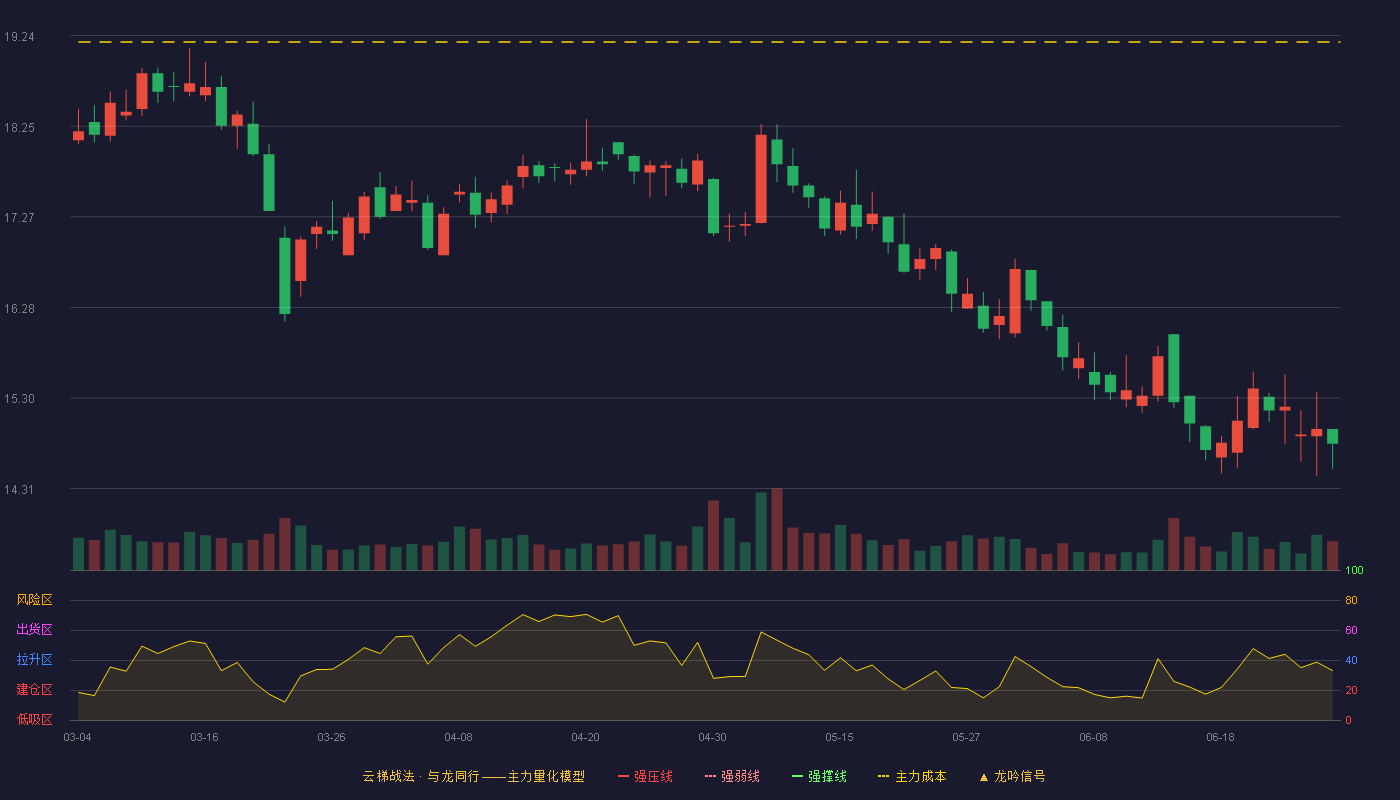1400x800 pixels.
Task: Click the 14.31 price axis label
Action: pos(19,490)
